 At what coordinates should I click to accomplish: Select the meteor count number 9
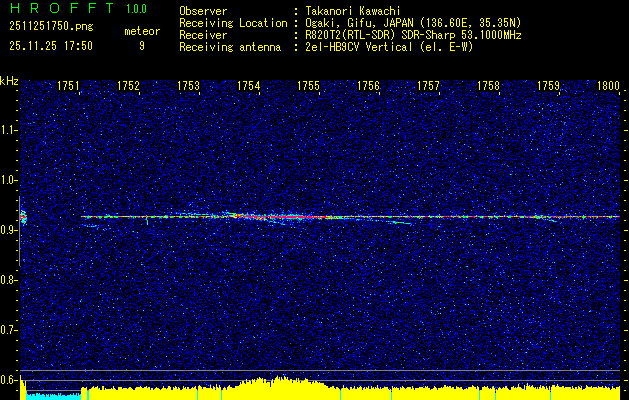[142, 46]
